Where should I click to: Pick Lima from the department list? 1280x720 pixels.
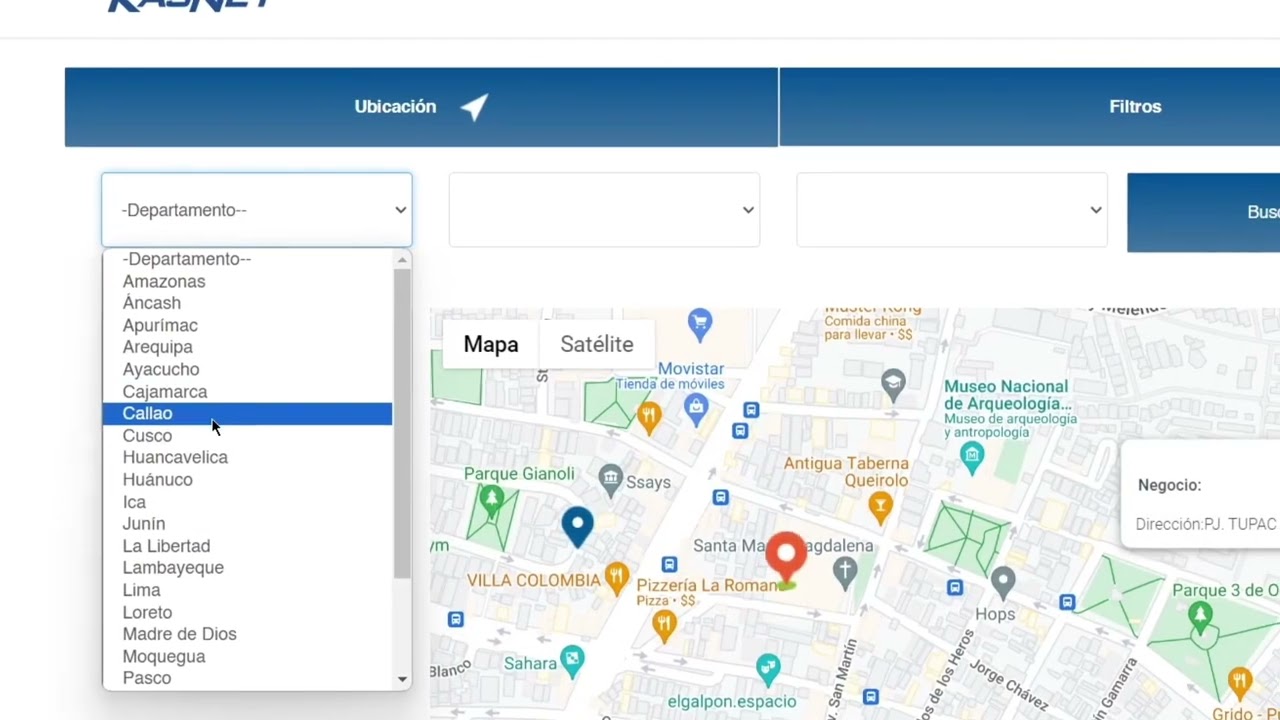[x=247, y=589]
